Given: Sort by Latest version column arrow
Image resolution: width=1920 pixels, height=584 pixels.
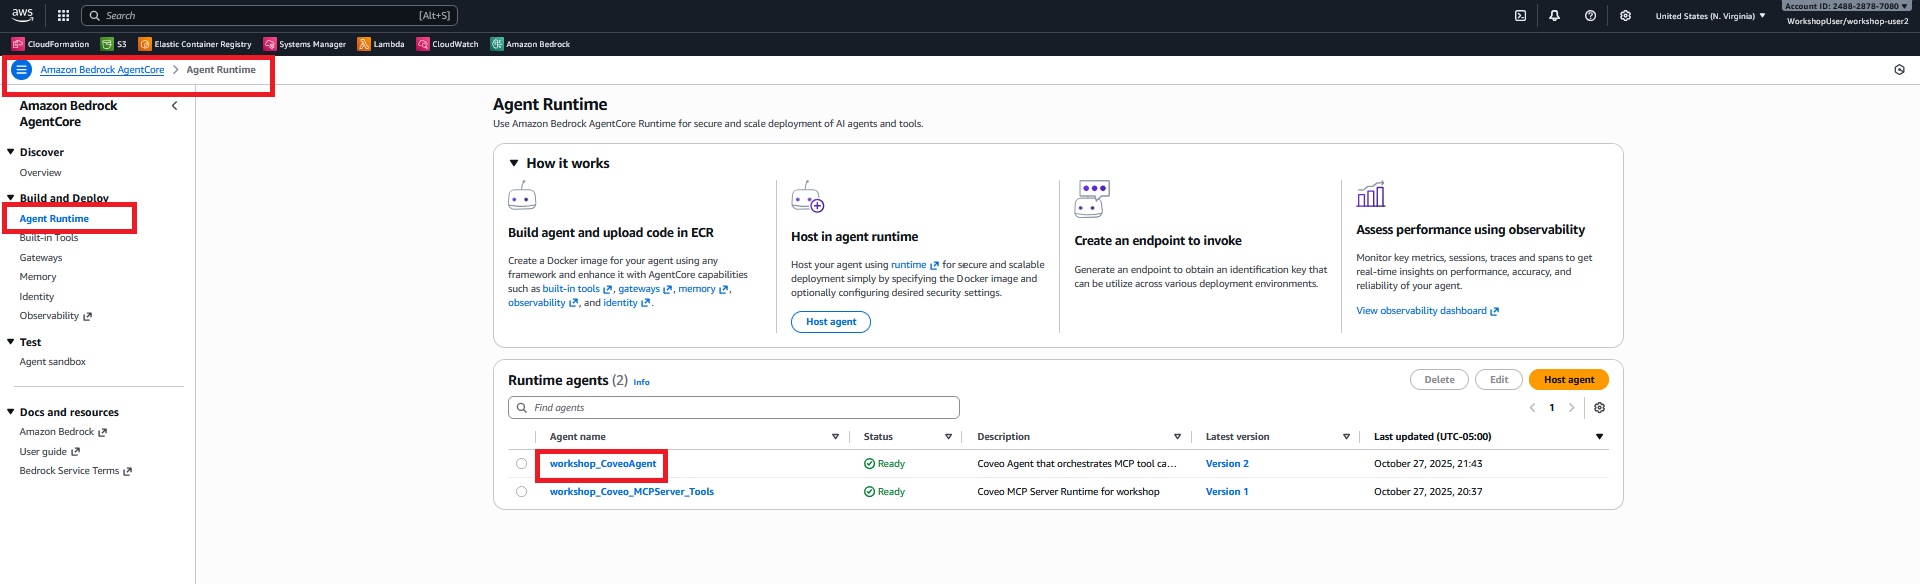Looking at the screenshot, I should pos(1346,437).
